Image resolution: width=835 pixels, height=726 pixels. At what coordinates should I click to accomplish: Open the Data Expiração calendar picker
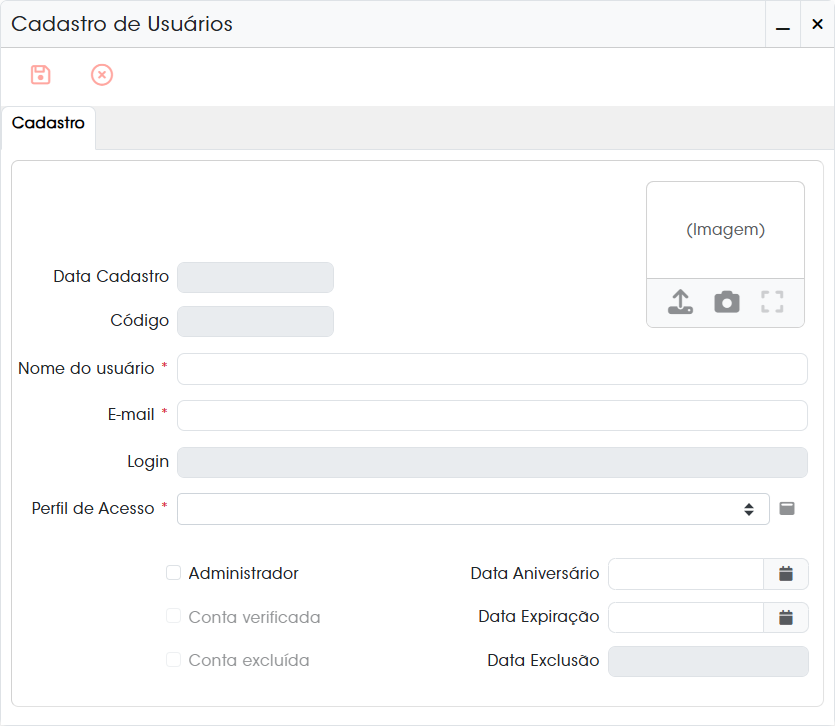[785, 617]
